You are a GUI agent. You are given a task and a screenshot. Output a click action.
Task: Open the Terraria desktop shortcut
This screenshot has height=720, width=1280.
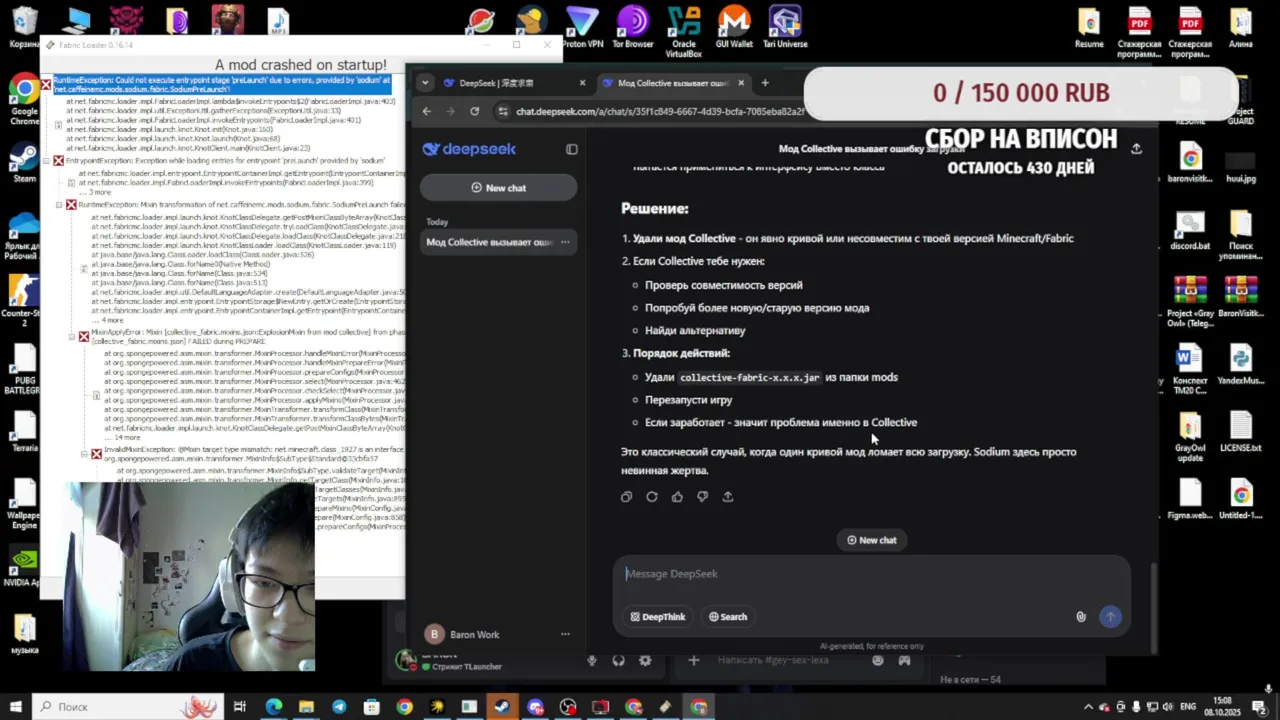coord(24,430)
